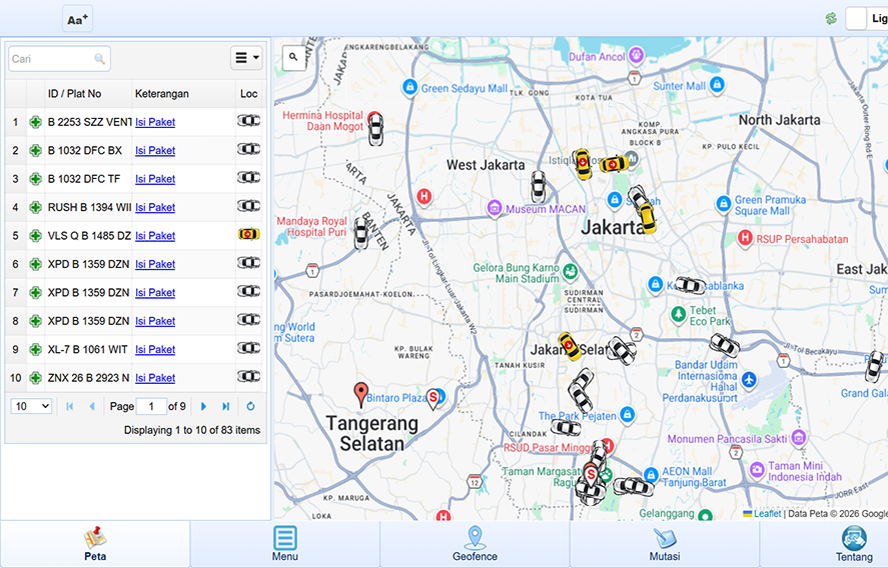Go to next page of vehicle list
Viewport: 888px width, 568px height.
[x=204, y=406]
